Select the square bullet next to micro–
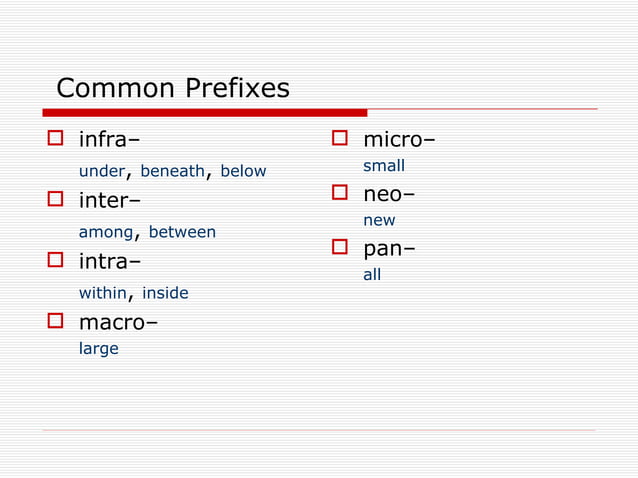638x478 pixels. click(x=339, y=137)
